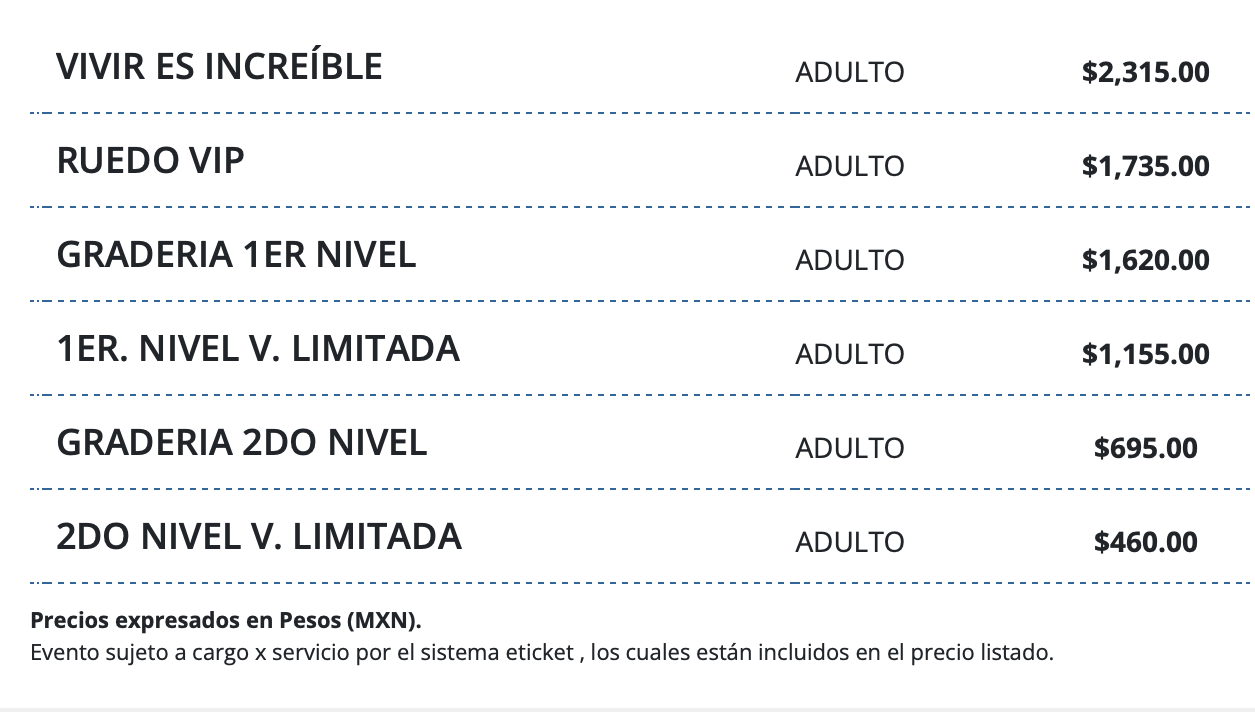
Task: Select the GRADERIA 2DO NIVEL section
Action: 242,443
